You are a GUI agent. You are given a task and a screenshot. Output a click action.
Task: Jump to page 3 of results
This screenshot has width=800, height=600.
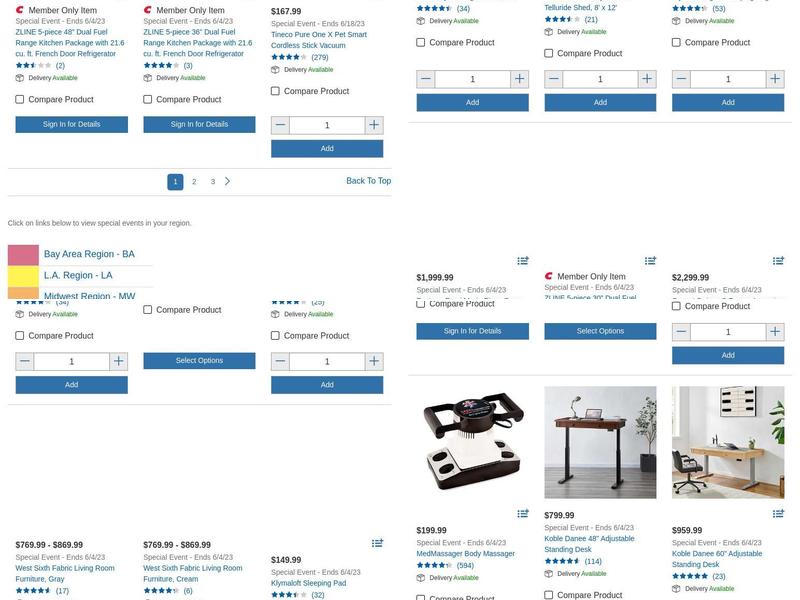(212, 182)
